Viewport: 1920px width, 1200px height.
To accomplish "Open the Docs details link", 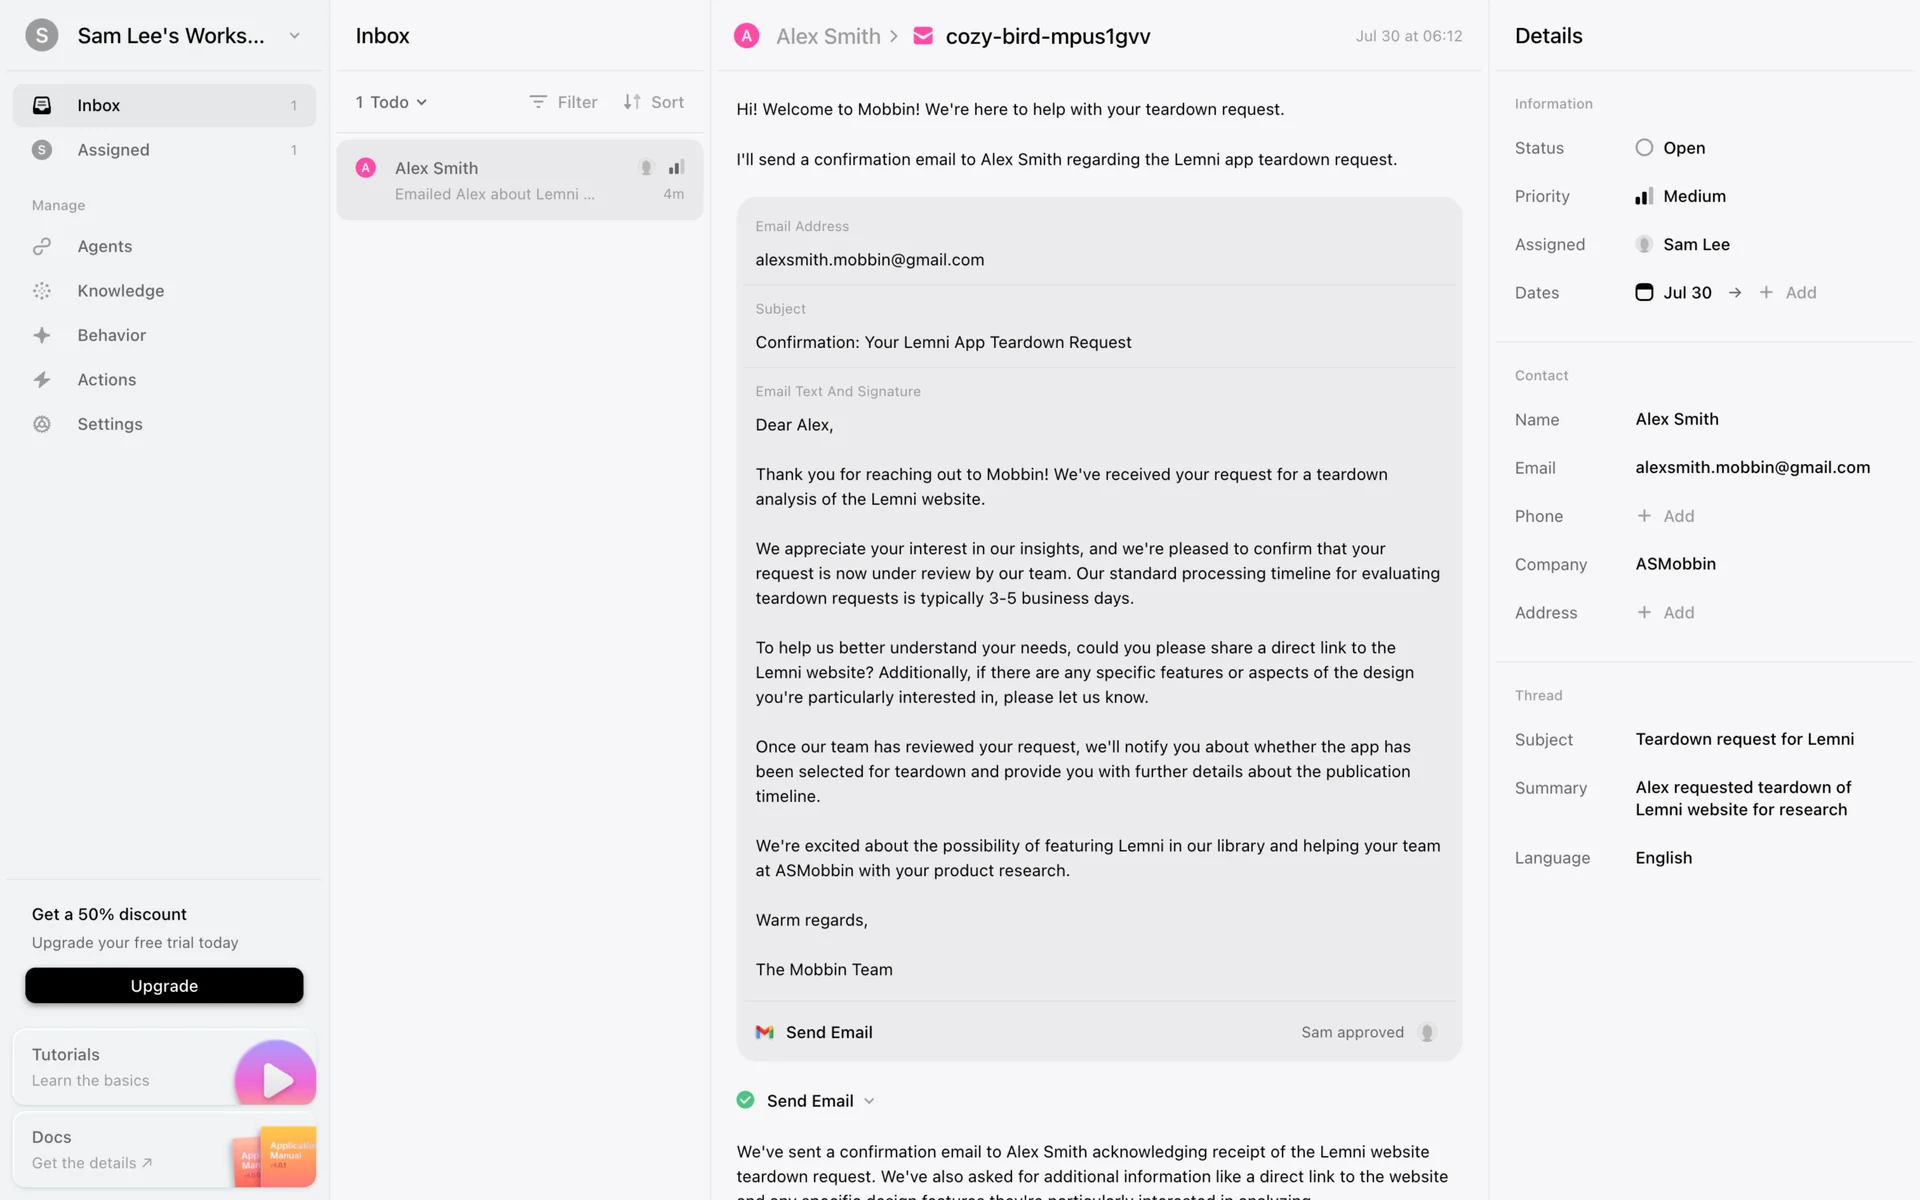I will tap(92, 1163).
